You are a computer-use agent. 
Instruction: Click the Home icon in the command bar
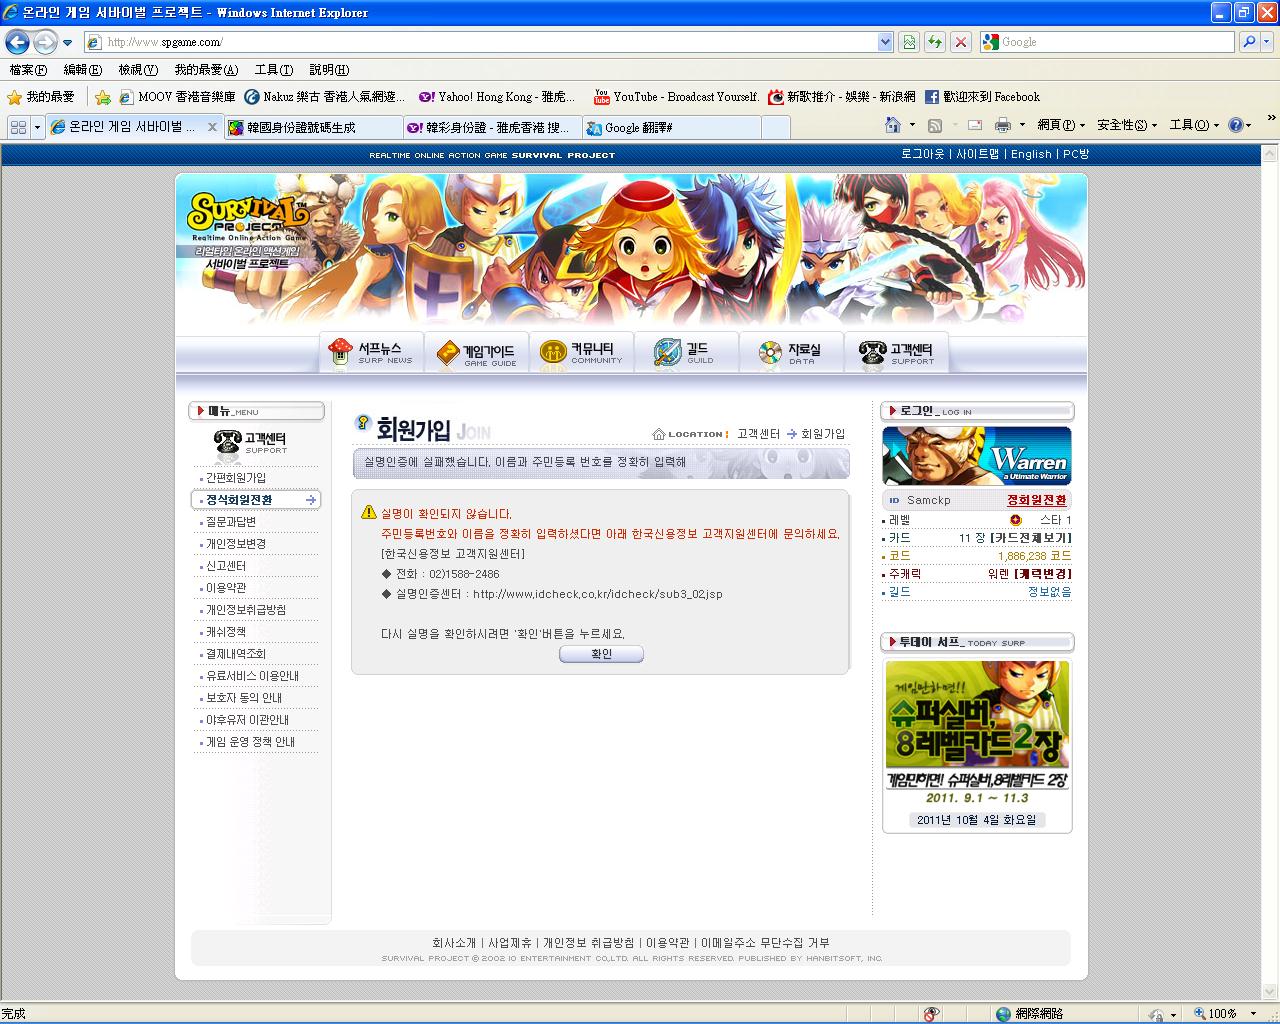click(x=893, y=125)
